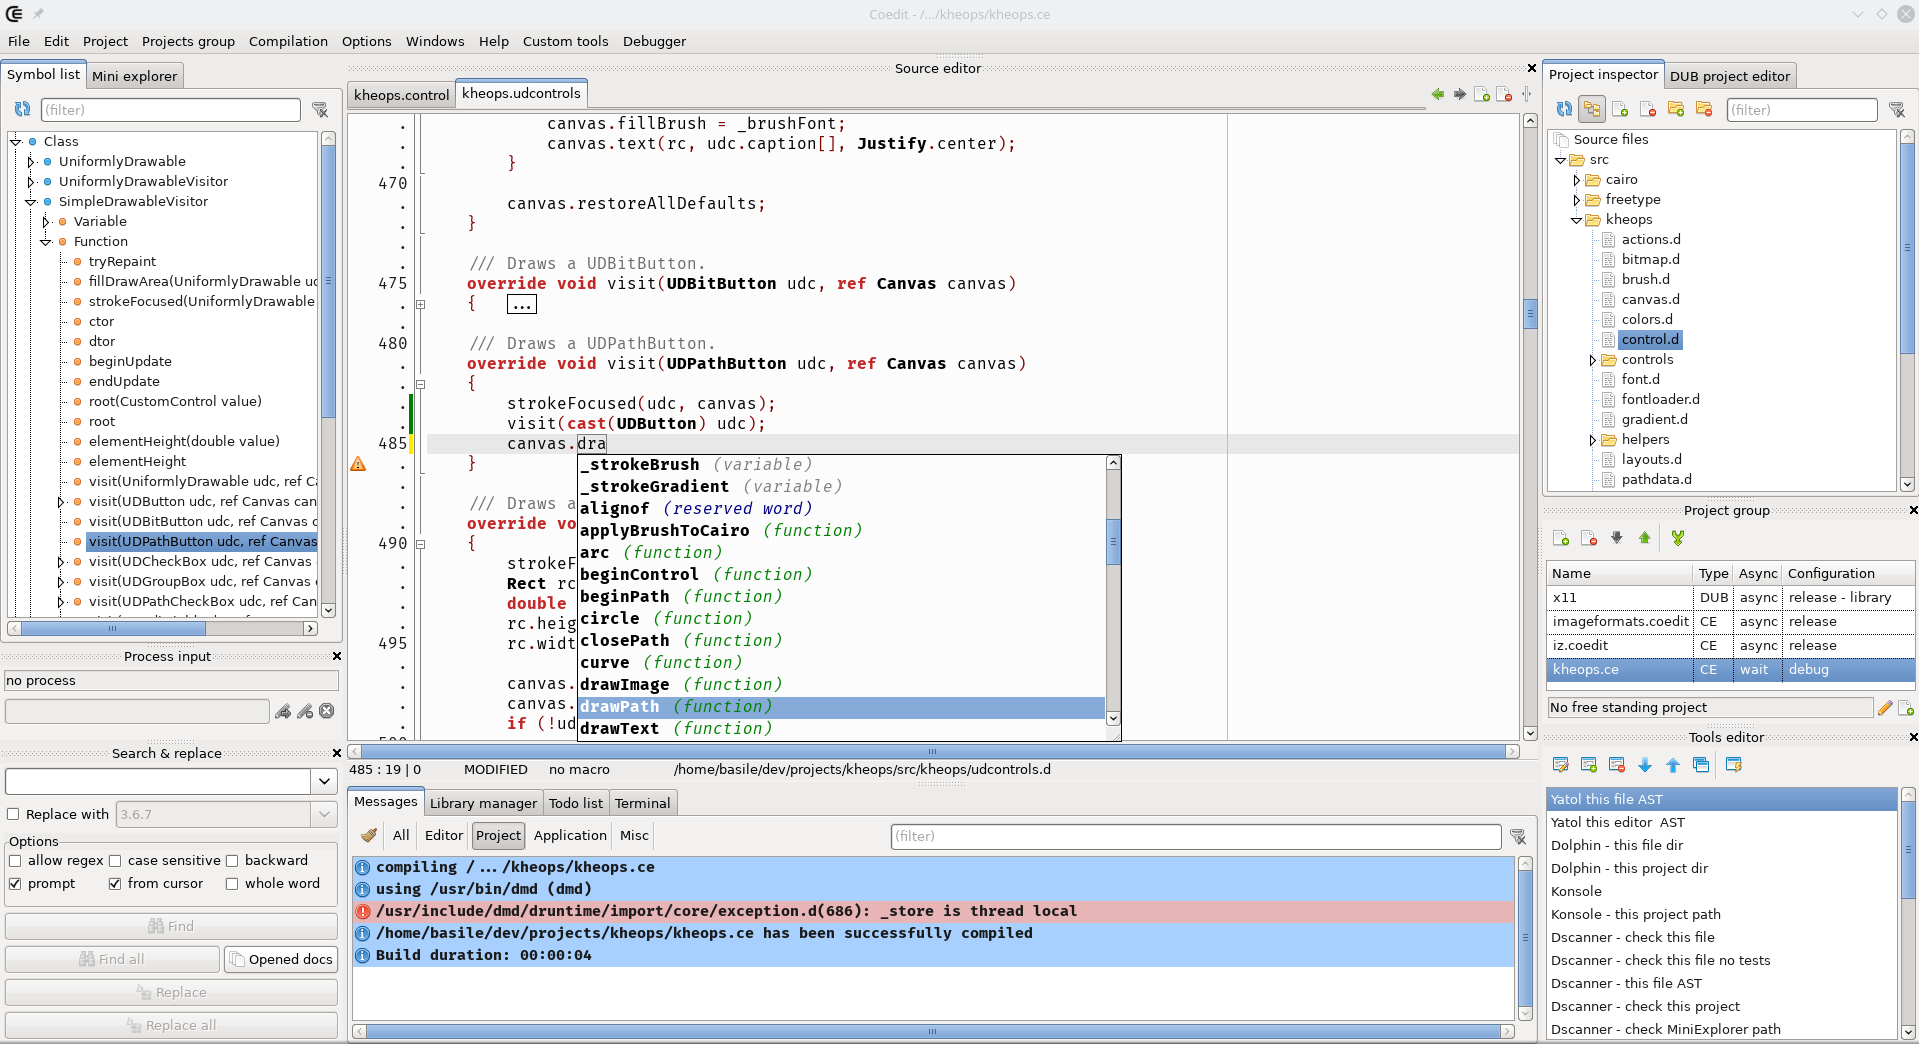Enable the allow regex option

click(15, 861)
